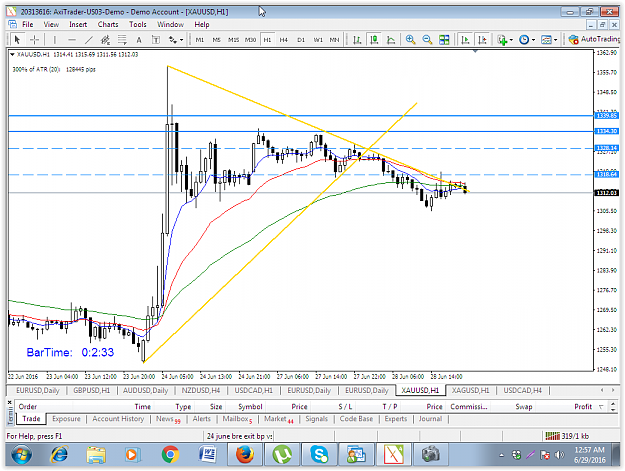The width and height of the screenshot is (625, 471).
Task: Switch to H4 timeframe
Action: coord(283,39)
